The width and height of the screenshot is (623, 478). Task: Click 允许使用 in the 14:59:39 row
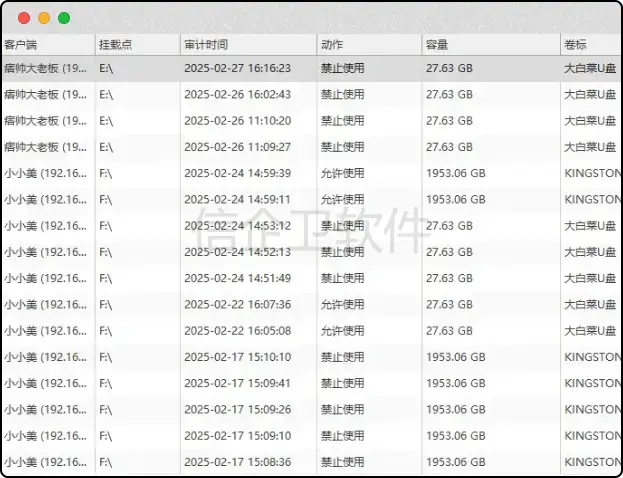[x=342, y=173]
